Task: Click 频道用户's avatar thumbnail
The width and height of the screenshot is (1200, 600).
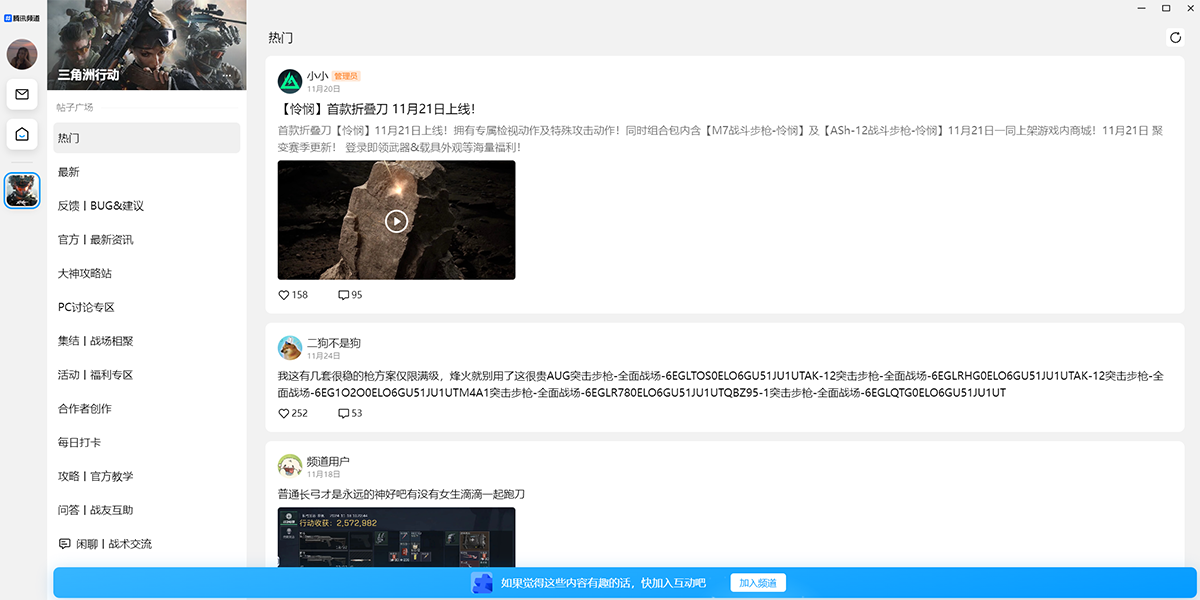Action: (x=289, y=464)
